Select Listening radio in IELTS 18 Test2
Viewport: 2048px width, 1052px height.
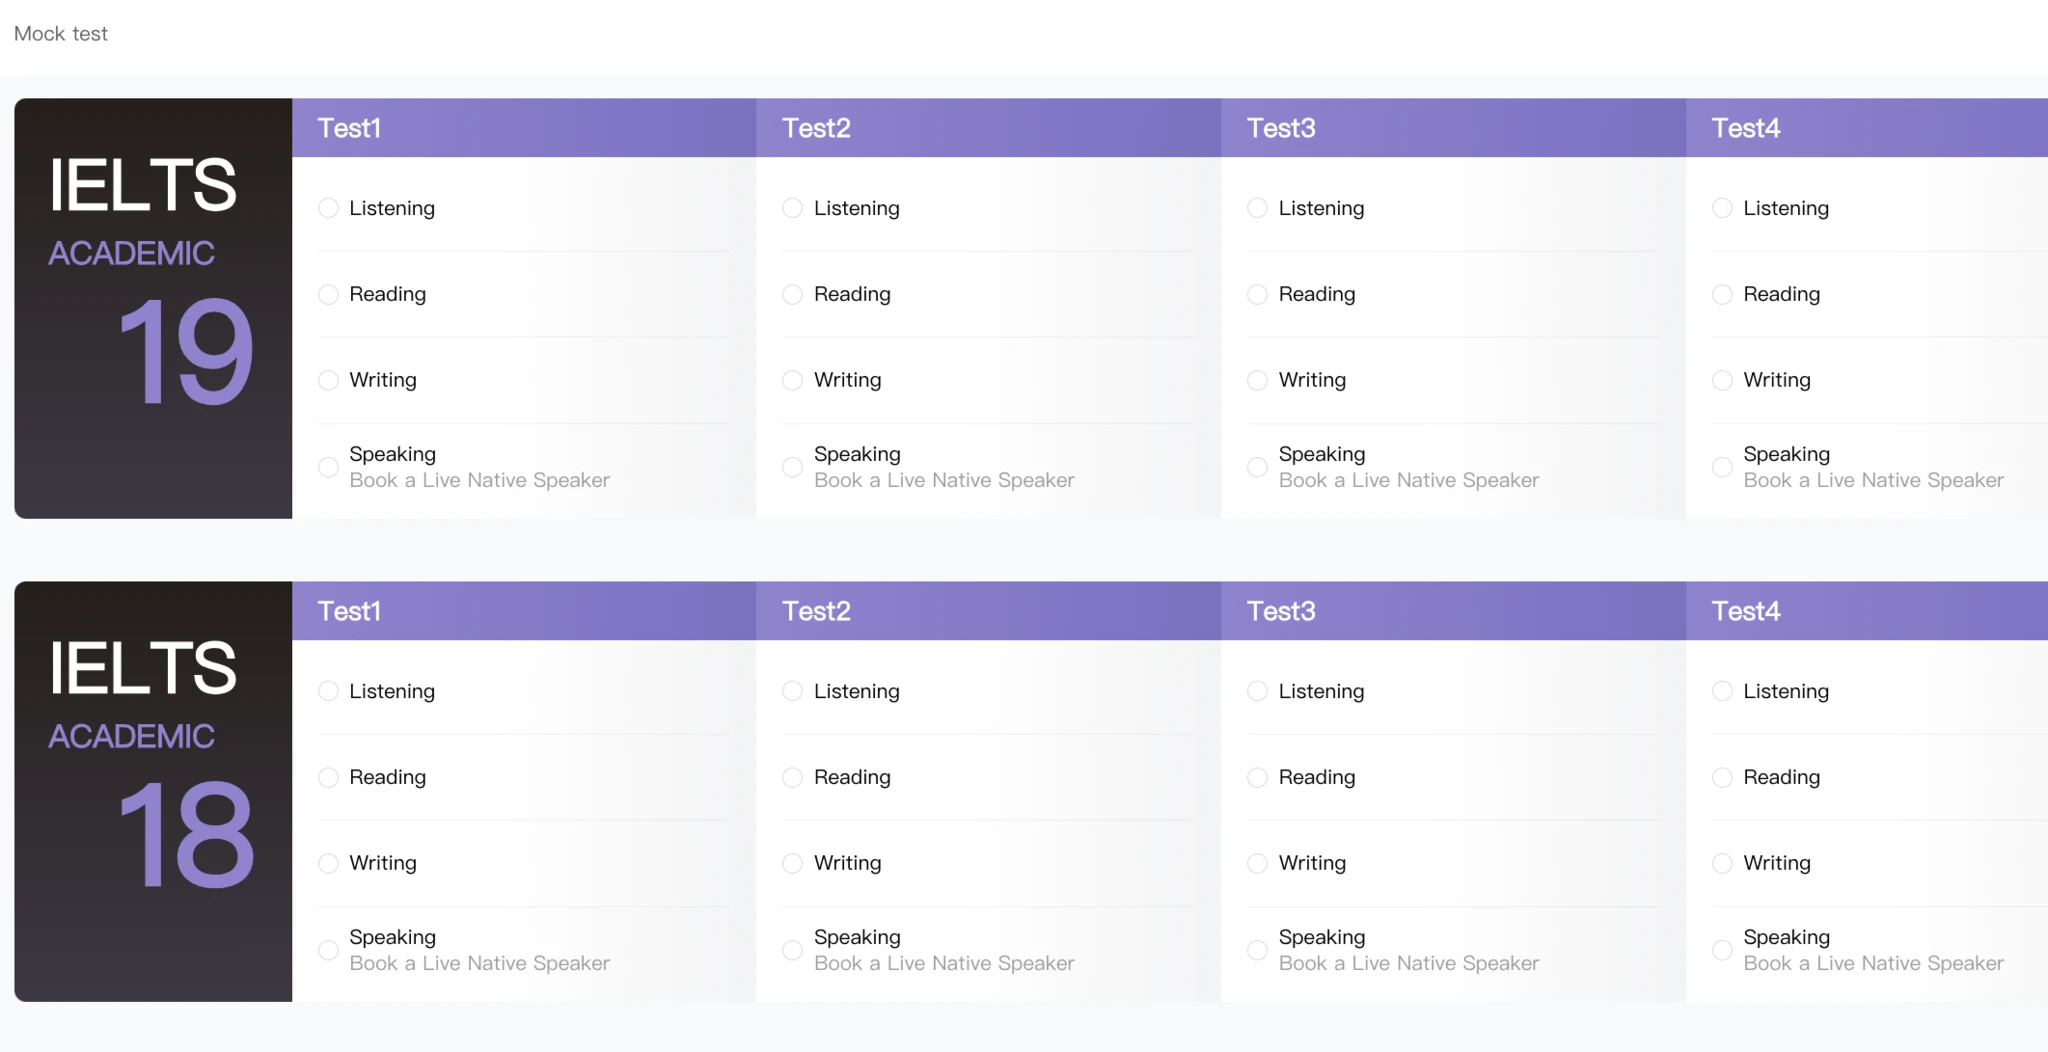tap(792, 691)
